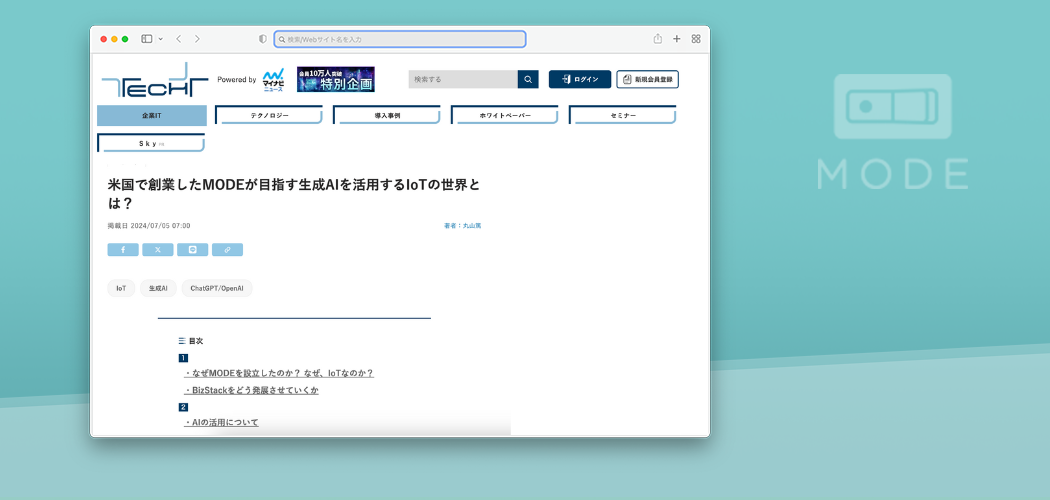The width and height of the screenshot is (1050, 500).
Task: Share article on Facebook
Action: [x=123, y=250]
